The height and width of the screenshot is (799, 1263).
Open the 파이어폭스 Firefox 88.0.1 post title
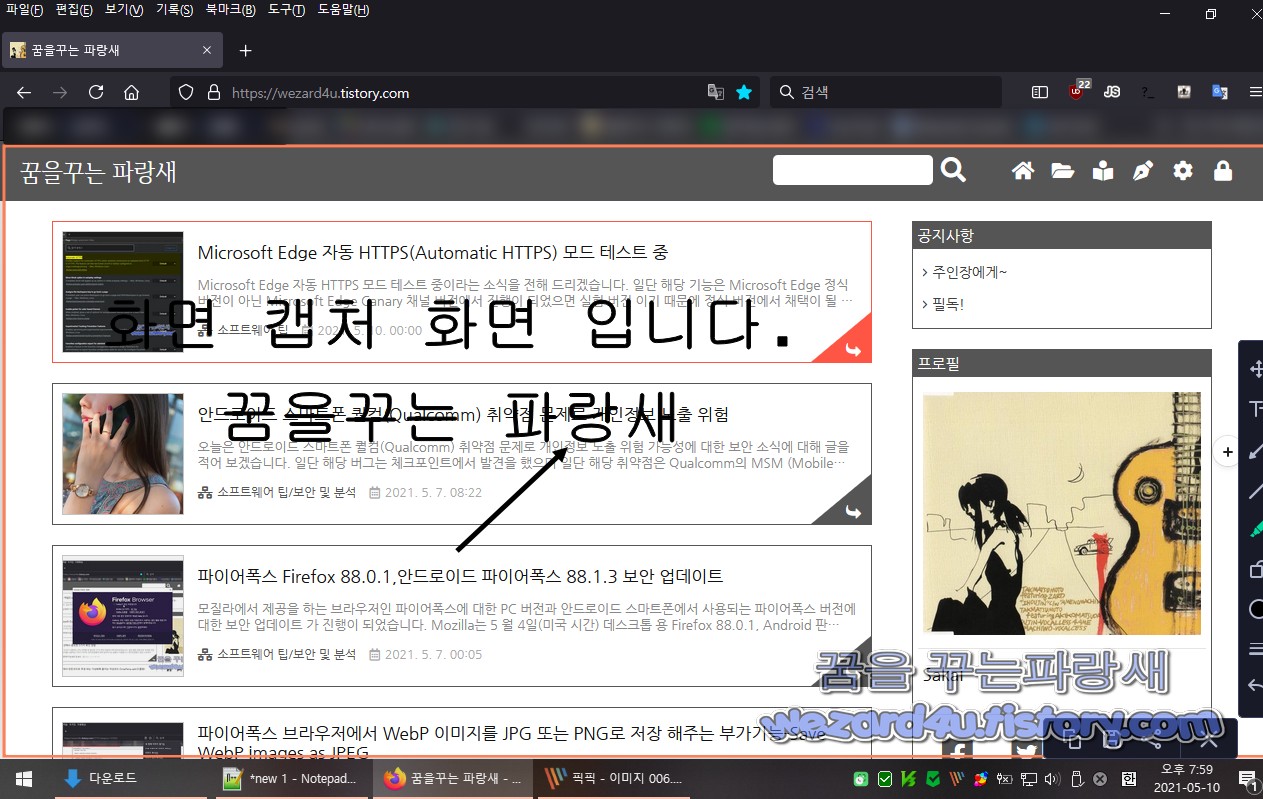coord(460,576)
